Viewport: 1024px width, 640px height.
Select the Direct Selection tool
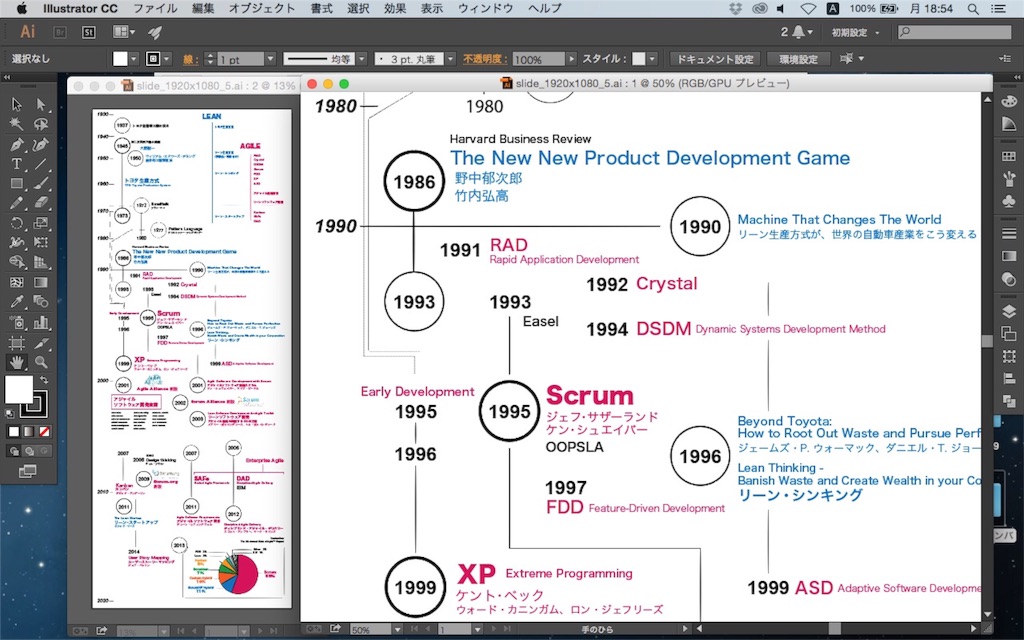[x=41, y=104]
